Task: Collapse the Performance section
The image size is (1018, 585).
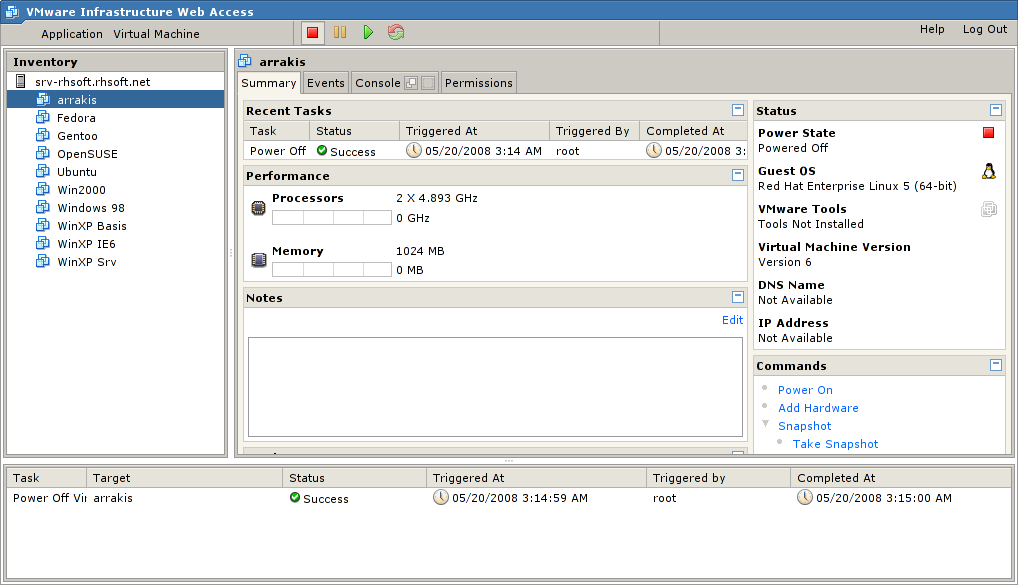Action: point(738,175)
